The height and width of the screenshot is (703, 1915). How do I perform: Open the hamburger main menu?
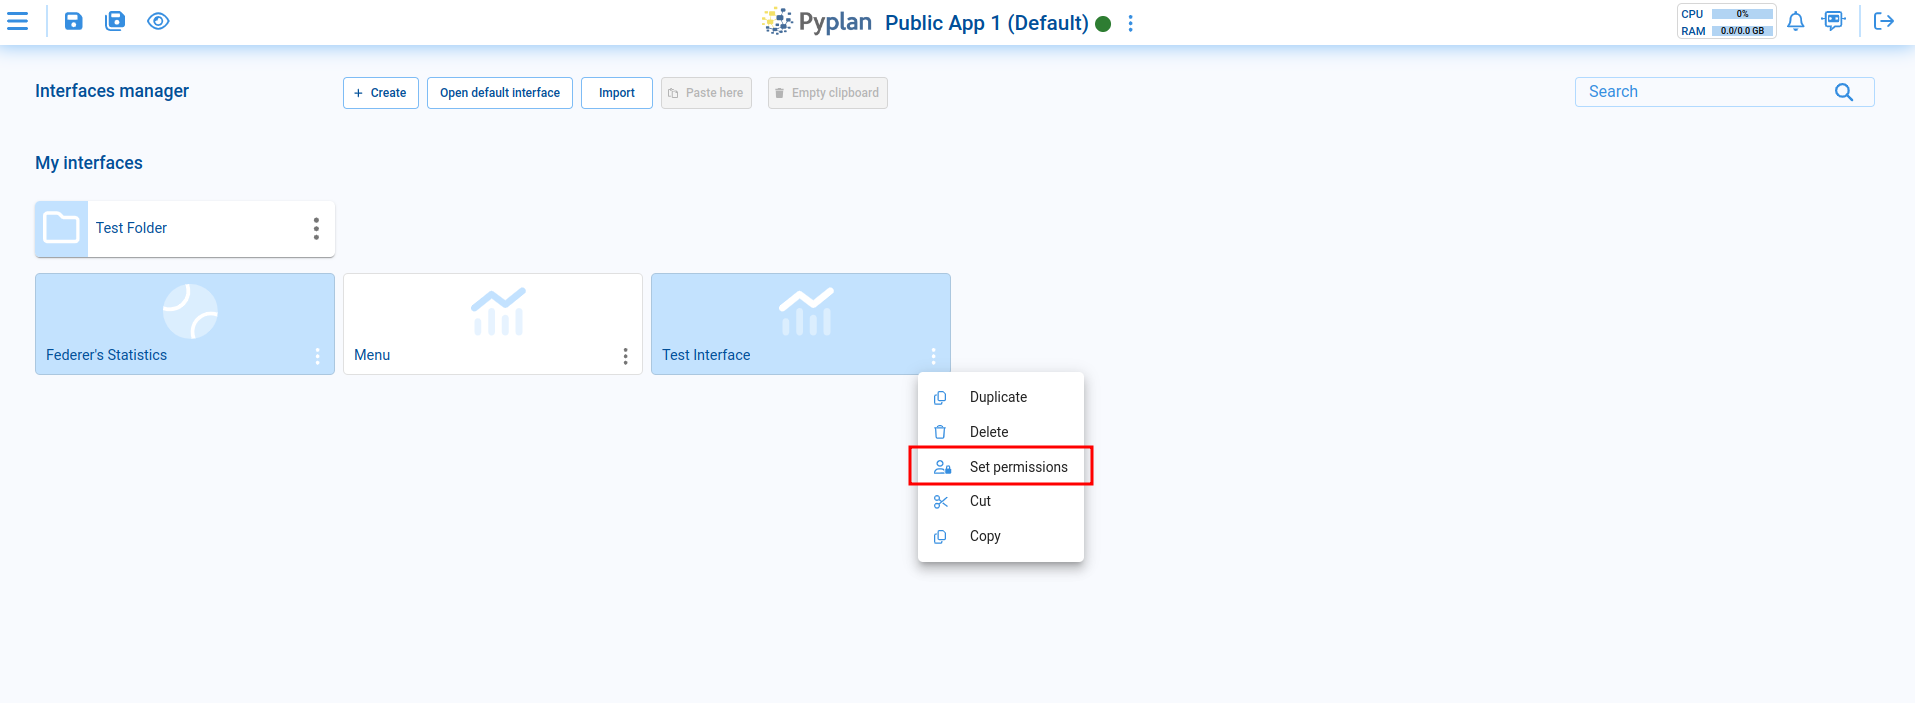18,21
